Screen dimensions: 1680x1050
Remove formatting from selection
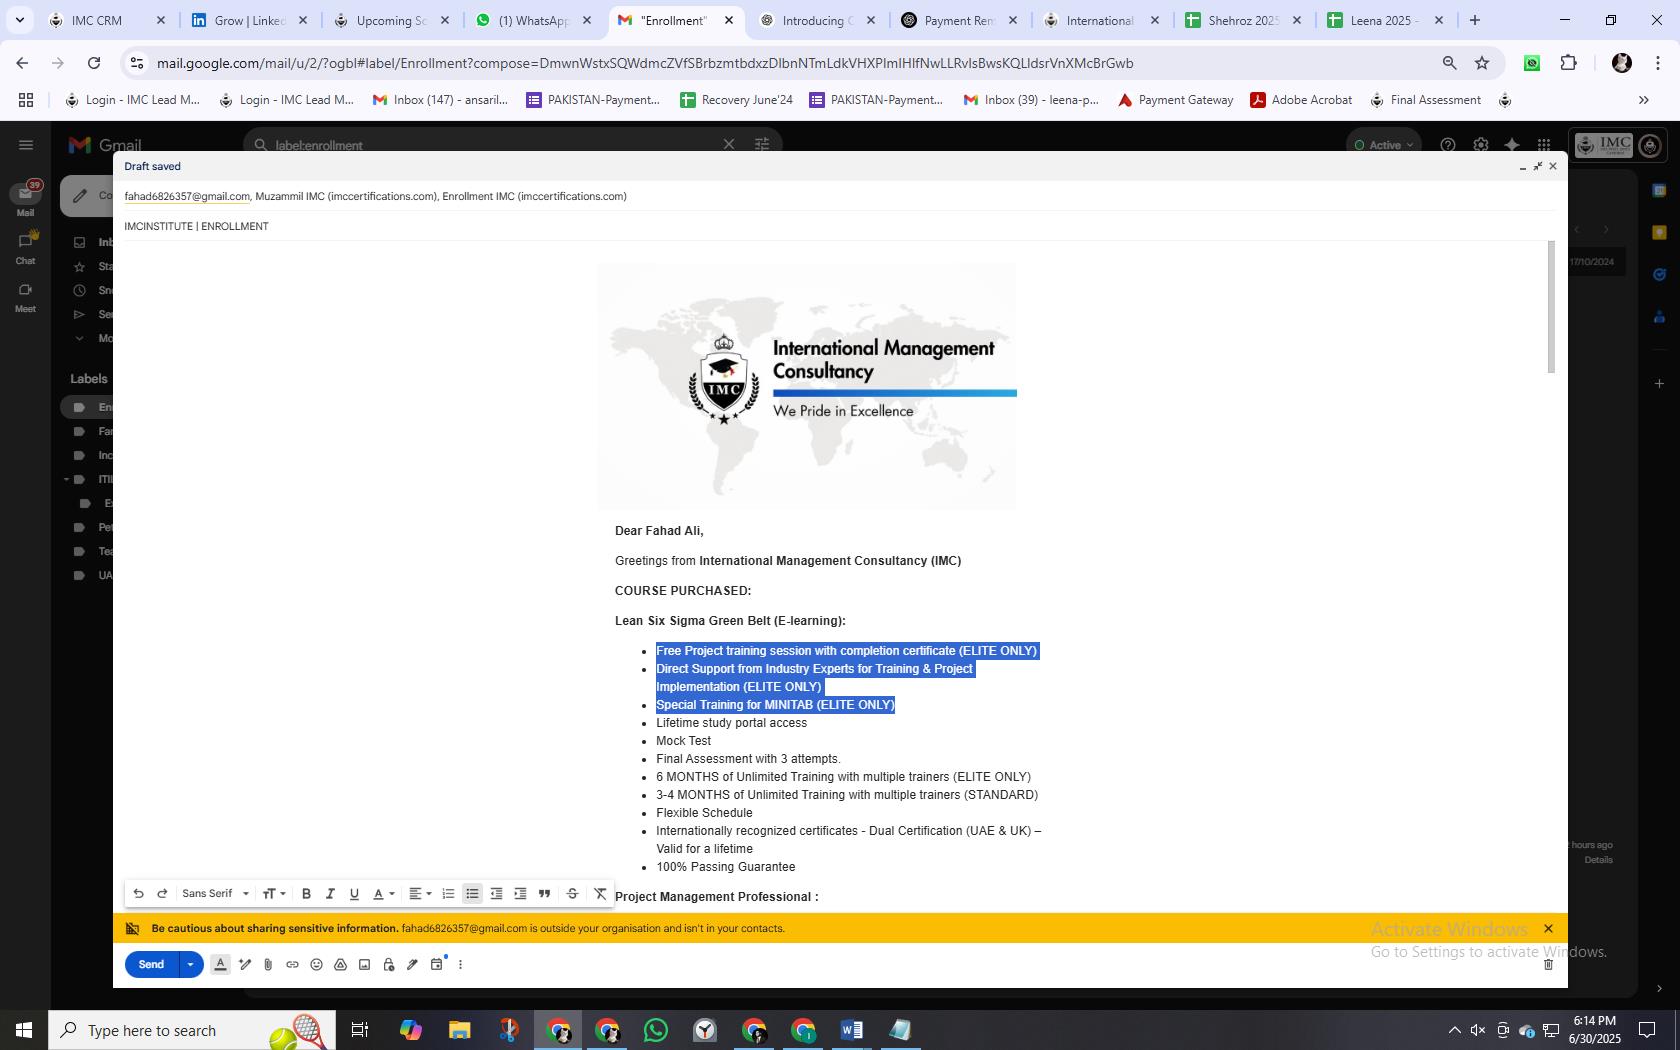coord(600,894)
